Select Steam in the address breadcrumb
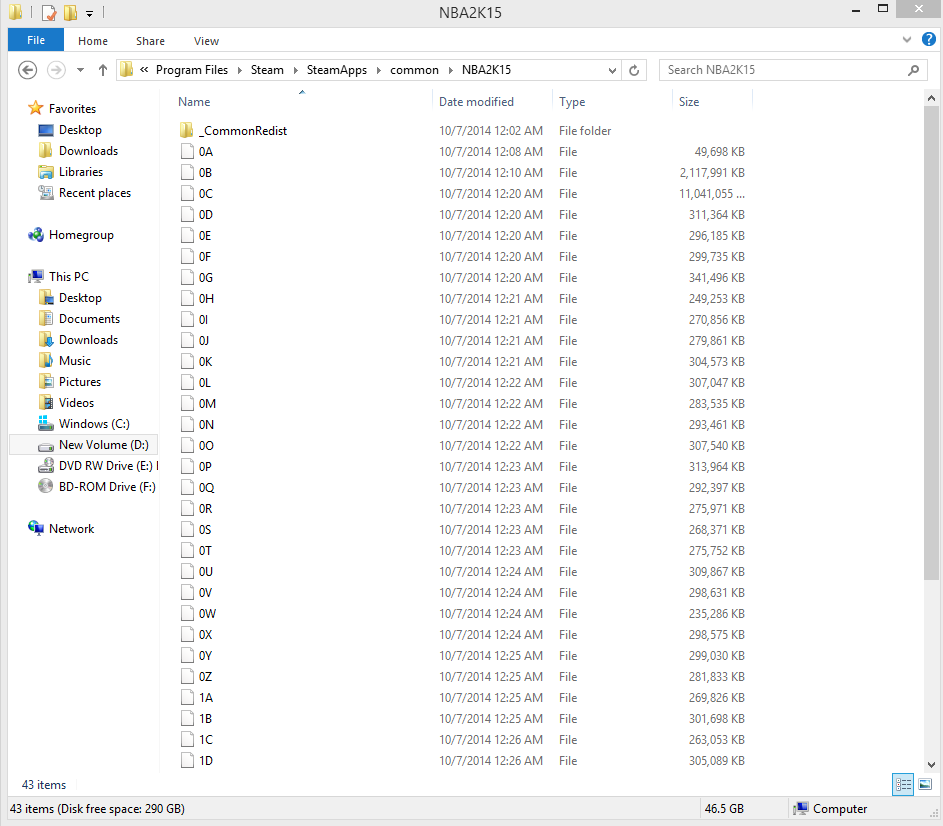The width and height of the screenshot is (943, 826). (267, 70)
